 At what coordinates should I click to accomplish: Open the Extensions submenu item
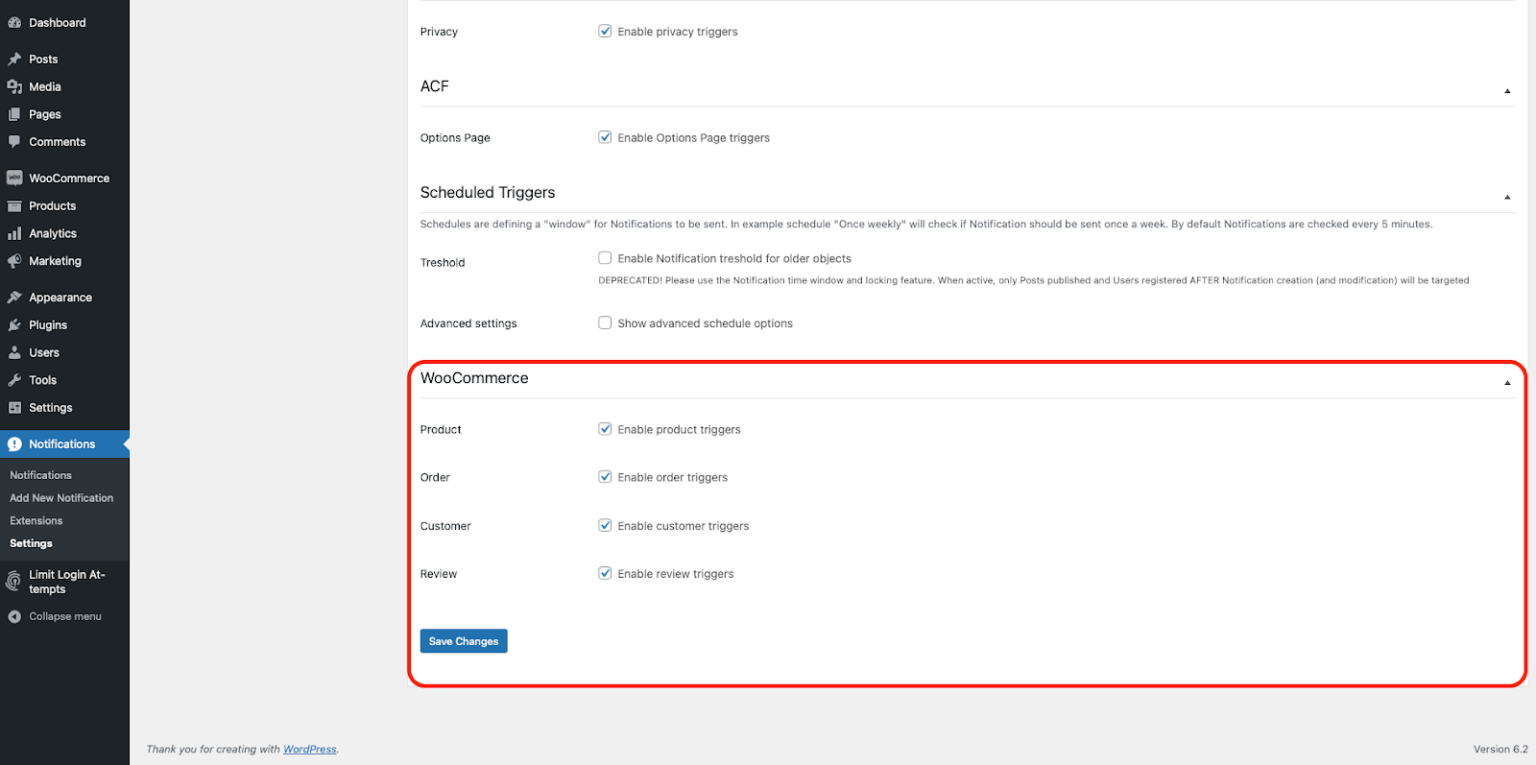click(x=36, y=520)
